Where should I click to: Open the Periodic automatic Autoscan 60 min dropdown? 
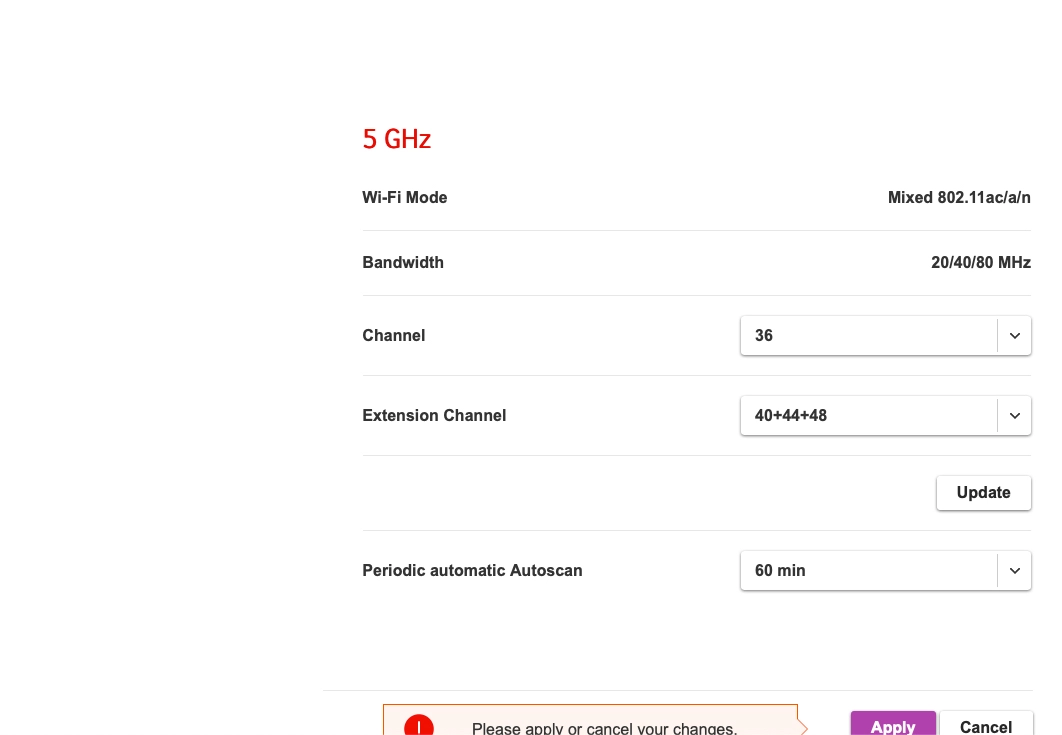click(868, 571)
